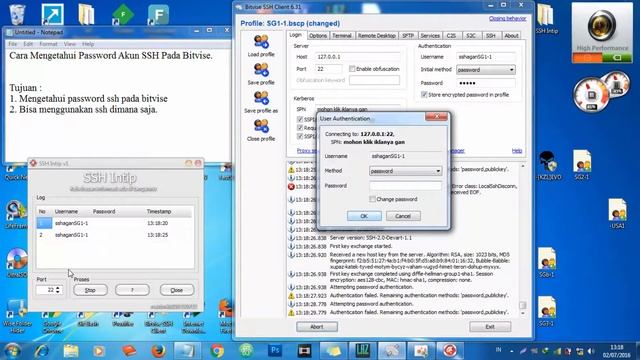Screen dimensions: 640x360
Task: Click the Close profile icon
Action: (x=261, y=126)
